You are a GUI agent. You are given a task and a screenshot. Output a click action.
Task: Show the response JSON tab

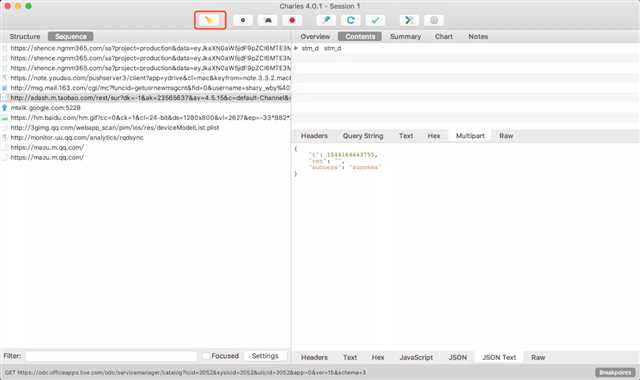point(458,357)
